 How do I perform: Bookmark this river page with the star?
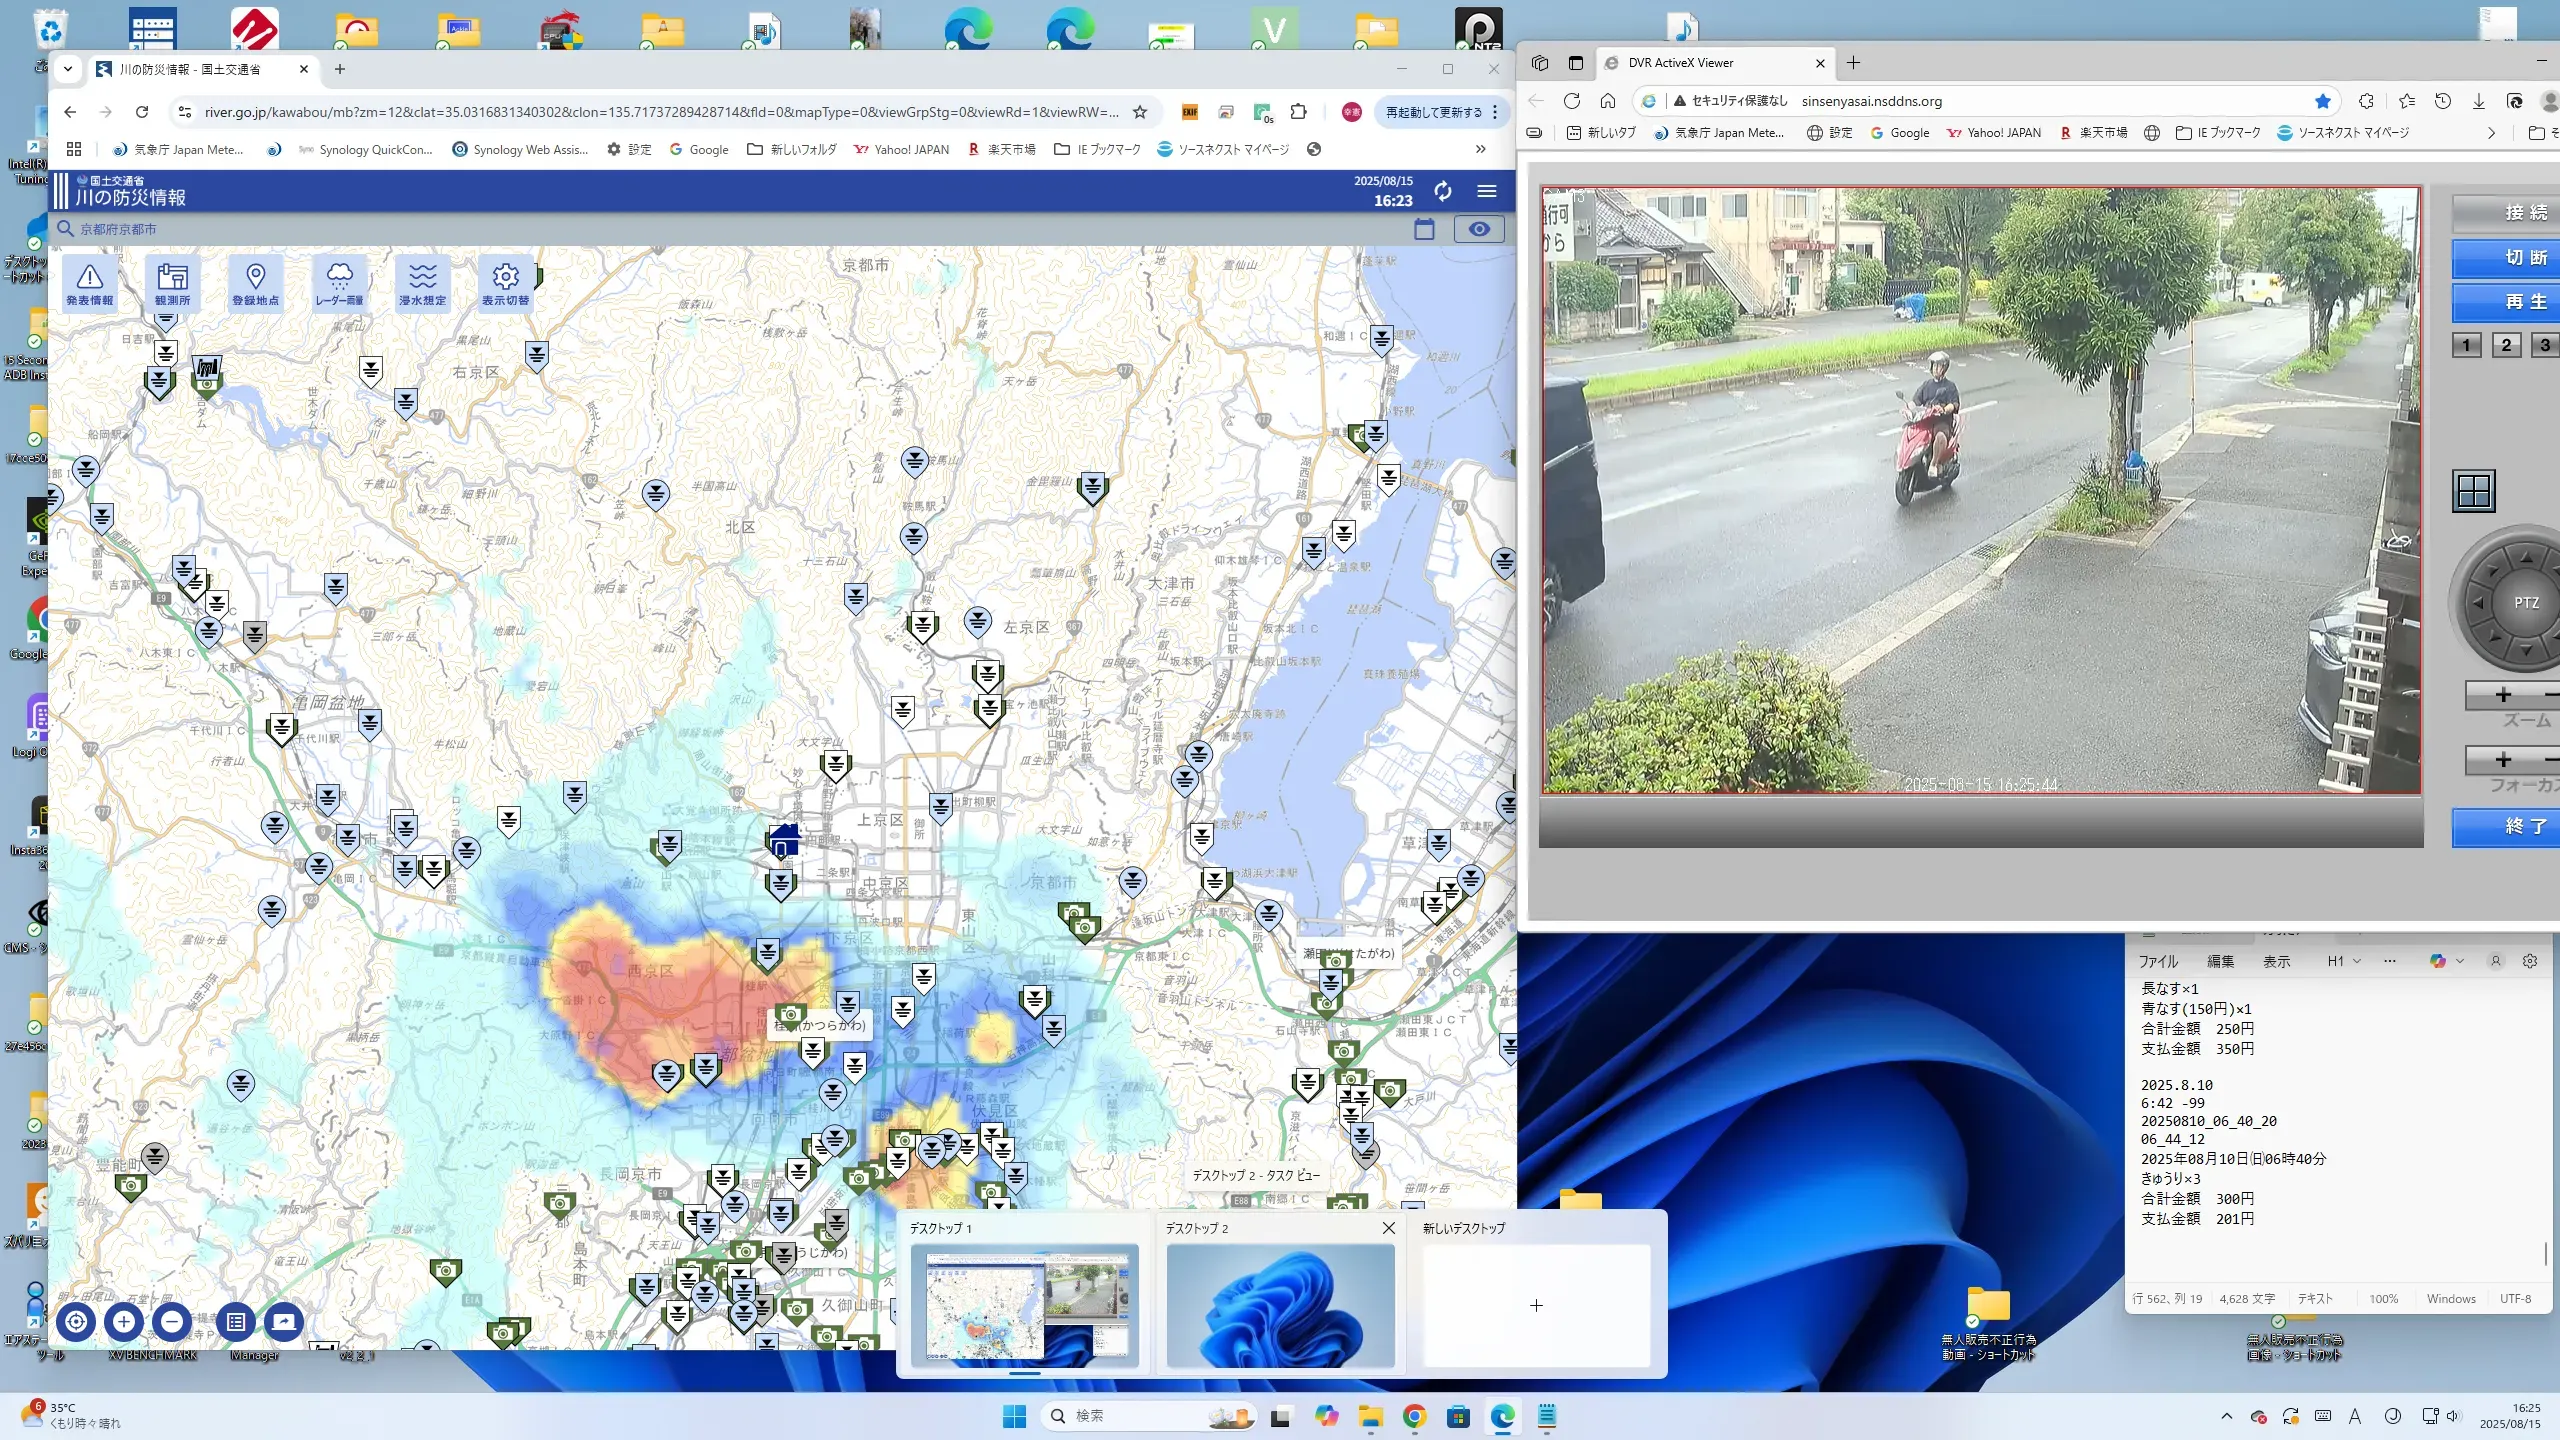click(1139, 112)
